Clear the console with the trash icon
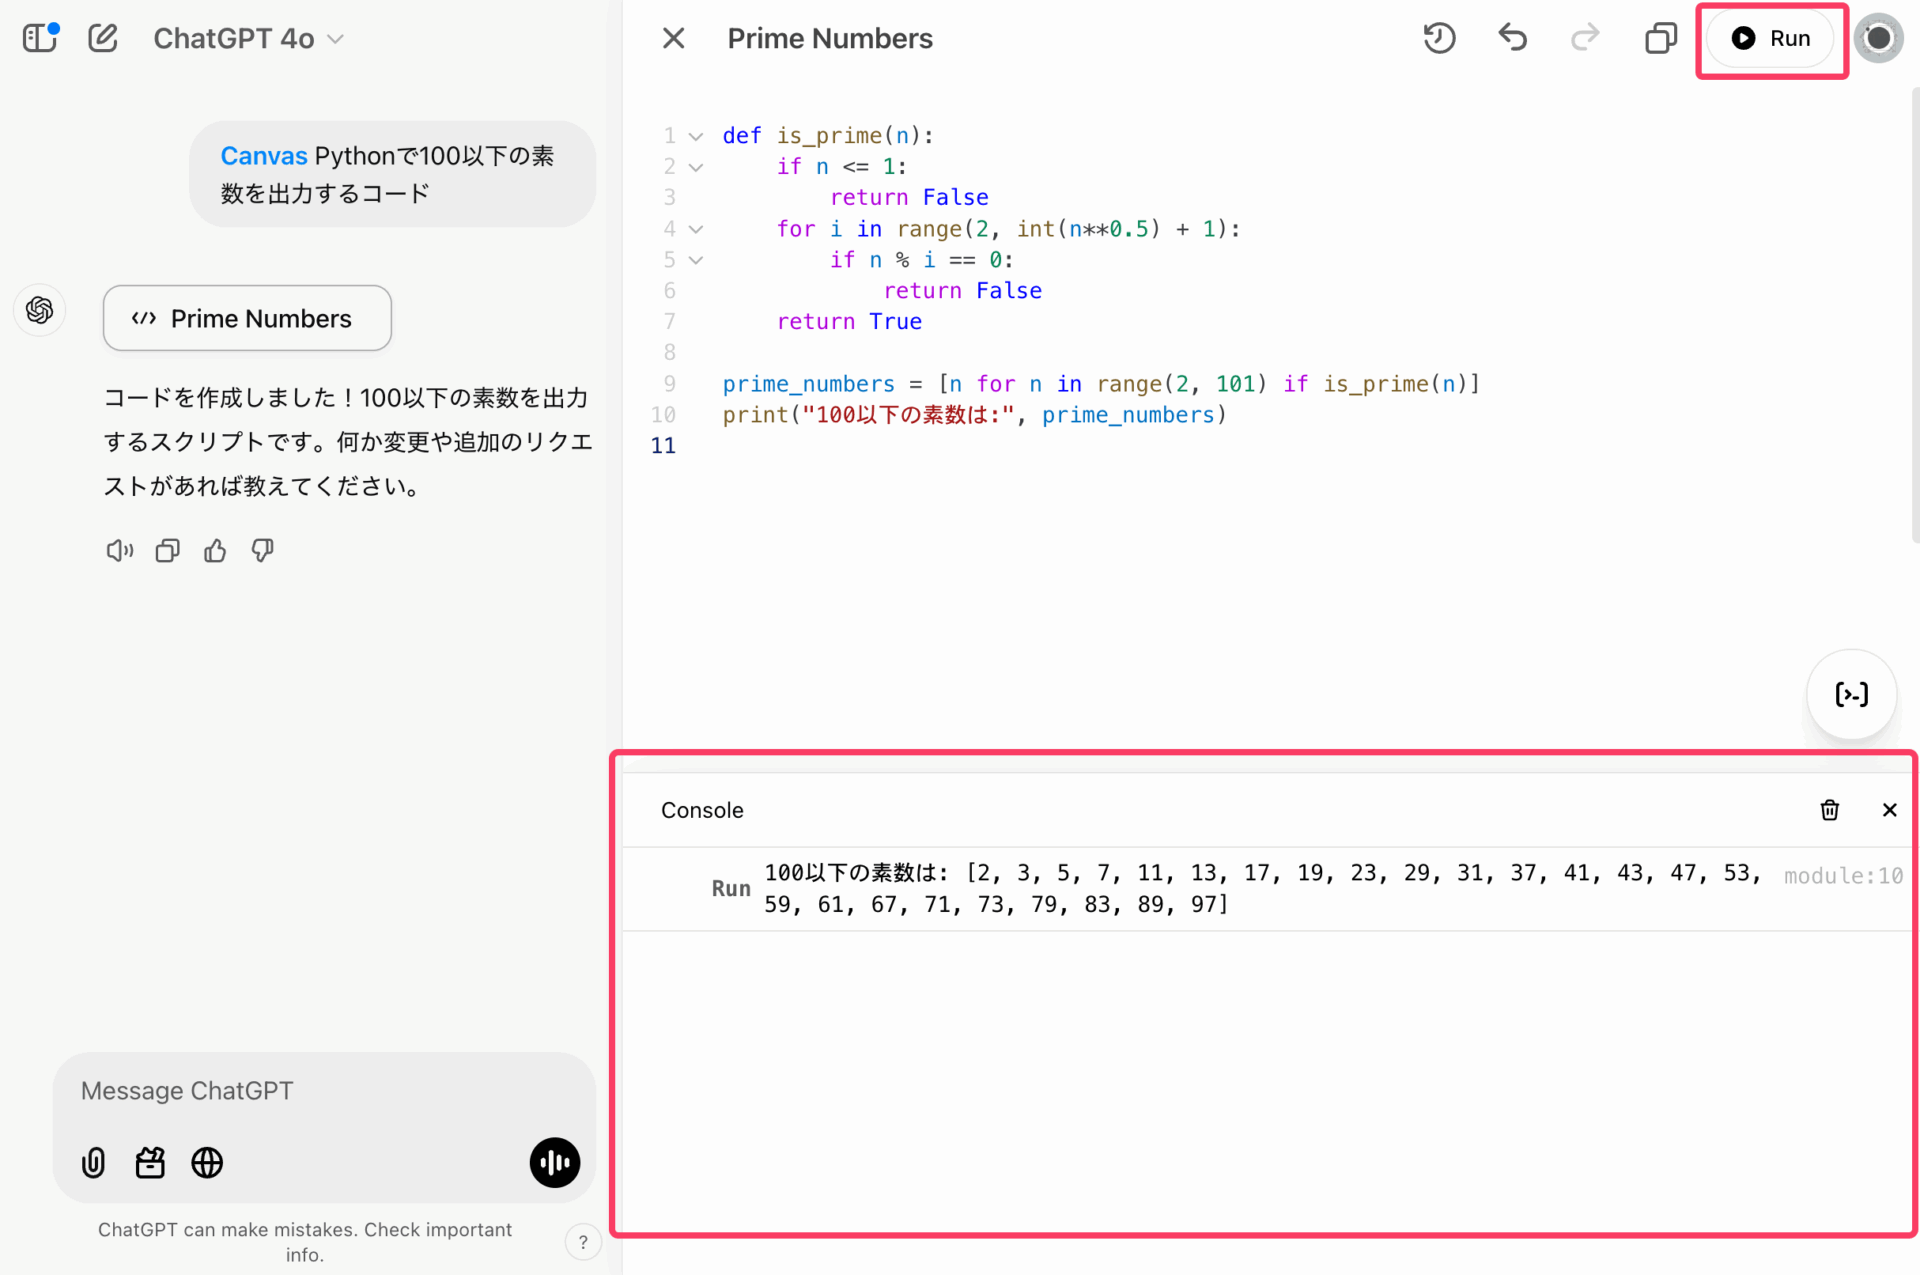This screenshot has width=1920, height=1275. pyautogui.click(x=1829, y=810)
